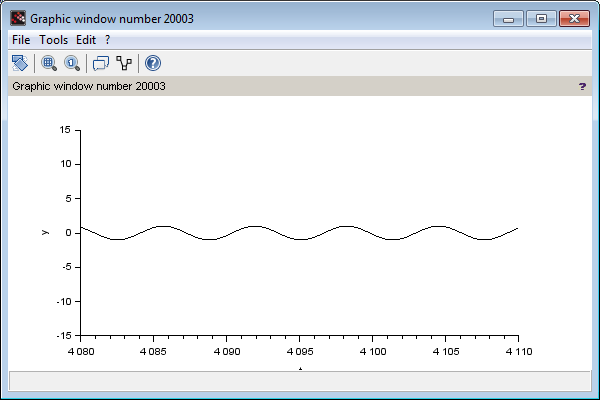Click the purple question mark on info bar
This screenshot has height=400, width=600.
[582, 87]
